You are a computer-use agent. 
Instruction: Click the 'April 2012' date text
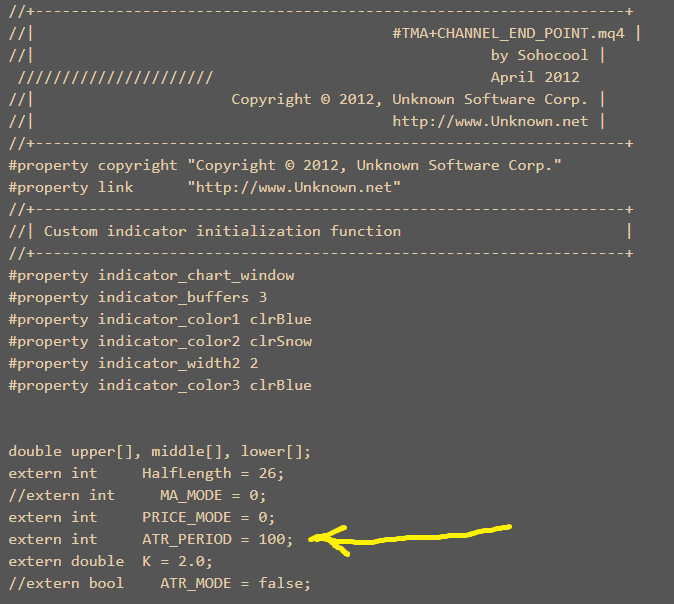535,77
